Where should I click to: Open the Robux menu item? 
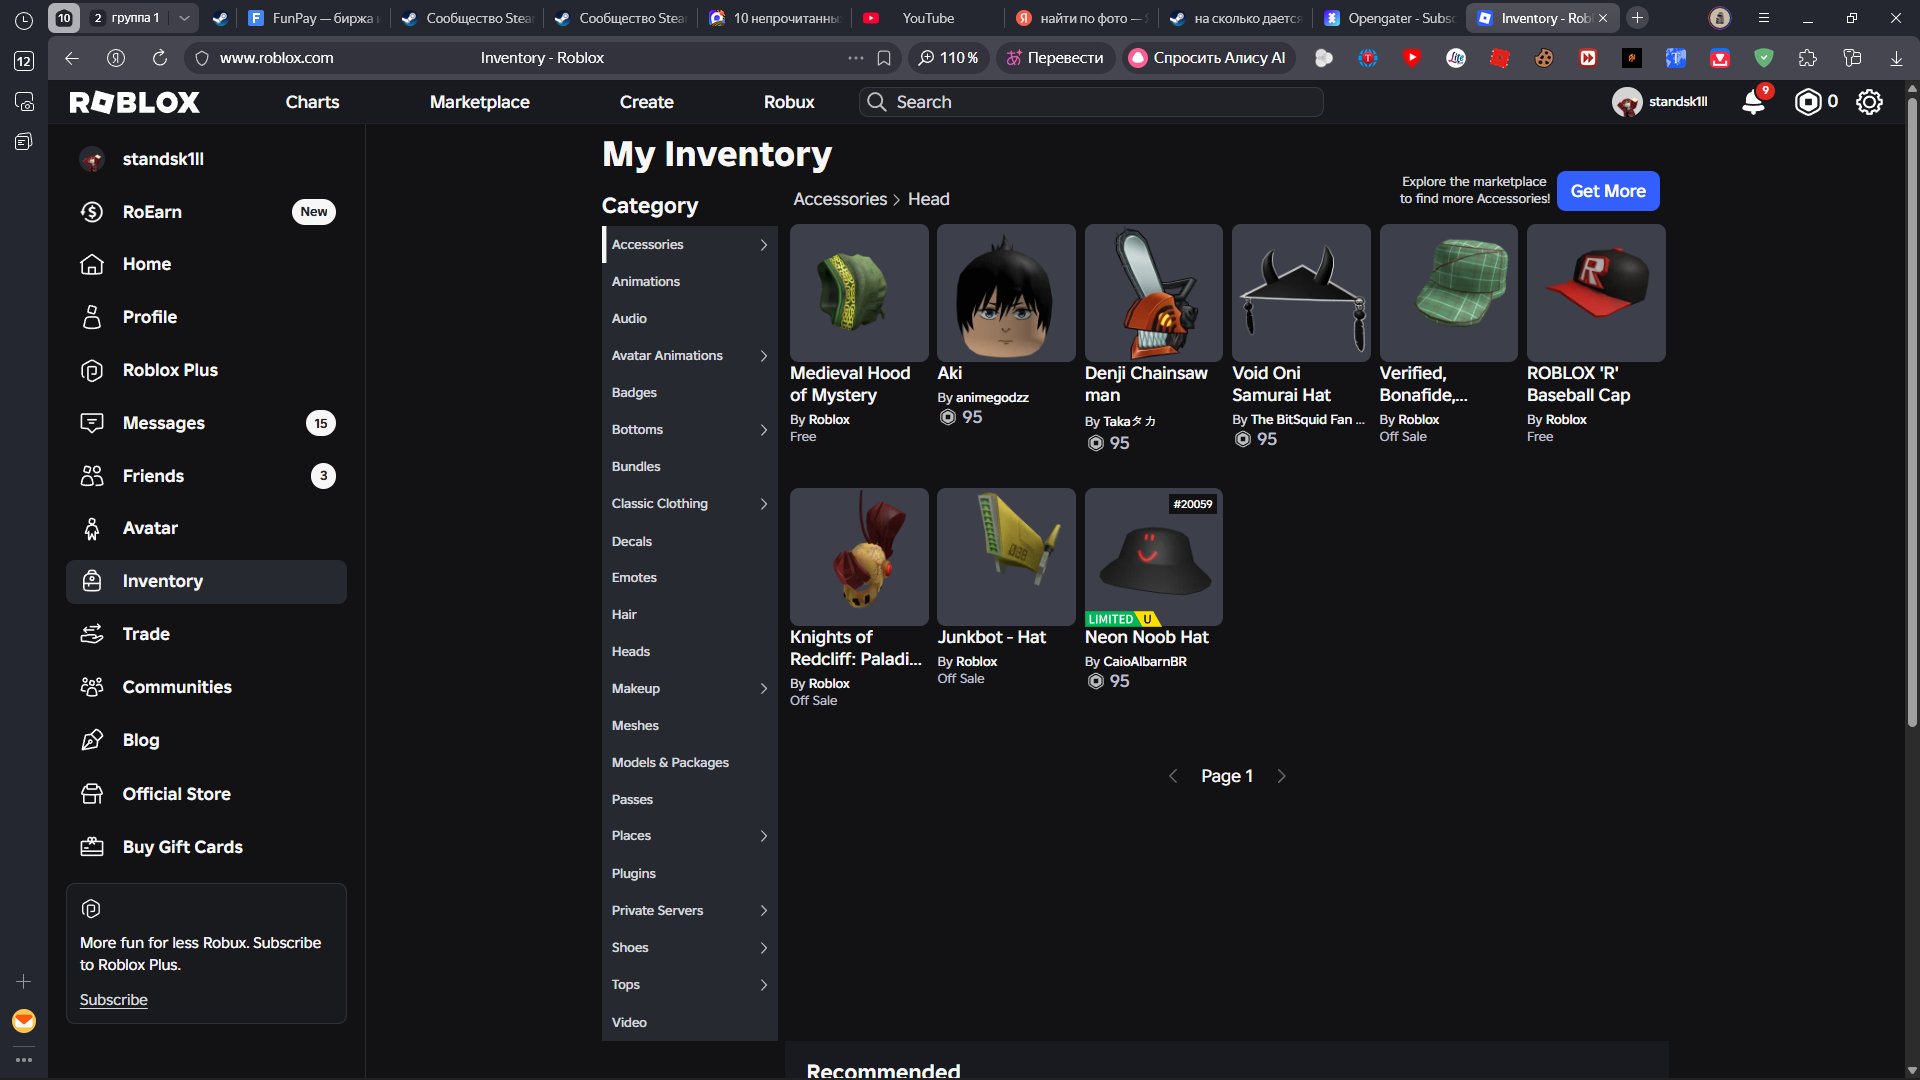[789, 102]
